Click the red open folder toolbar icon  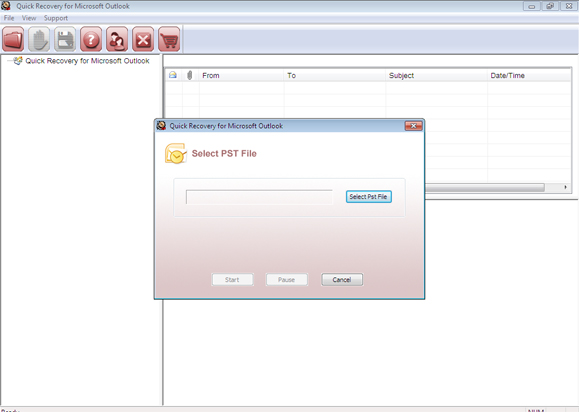click(x=13, y=39)
